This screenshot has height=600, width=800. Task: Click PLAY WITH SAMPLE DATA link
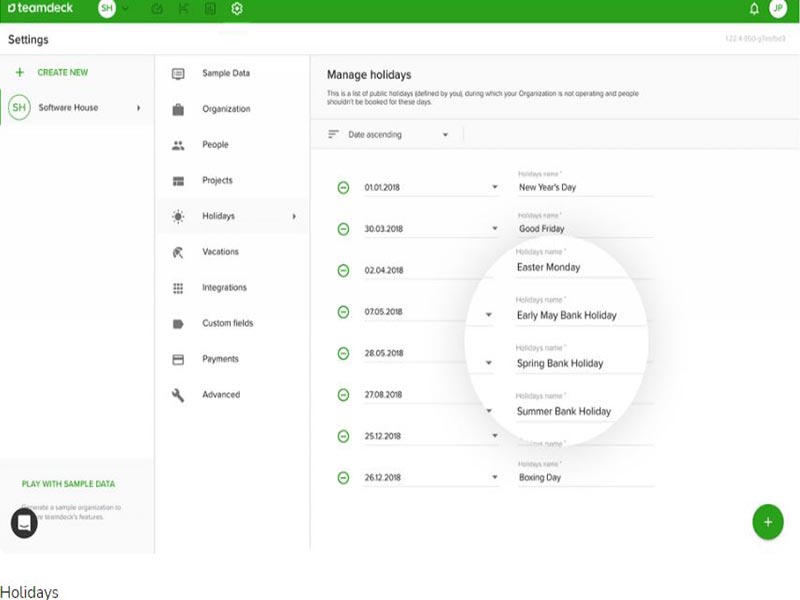coord(68,484)
